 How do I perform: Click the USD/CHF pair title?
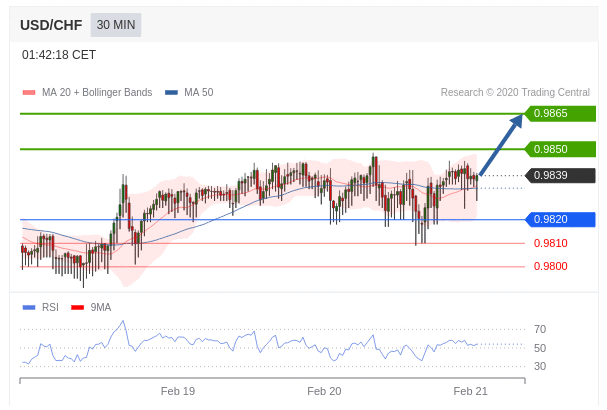tap(51, 25)
